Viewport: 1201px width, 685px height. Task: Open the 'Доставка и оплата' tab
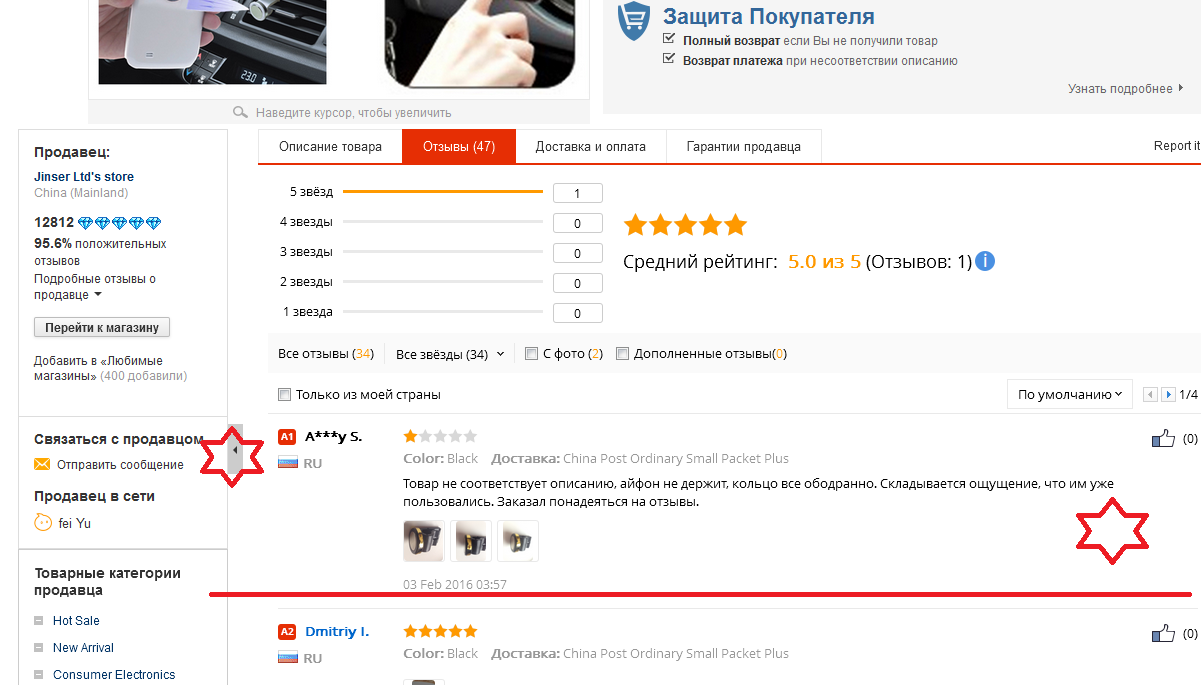tap(591, 146)
